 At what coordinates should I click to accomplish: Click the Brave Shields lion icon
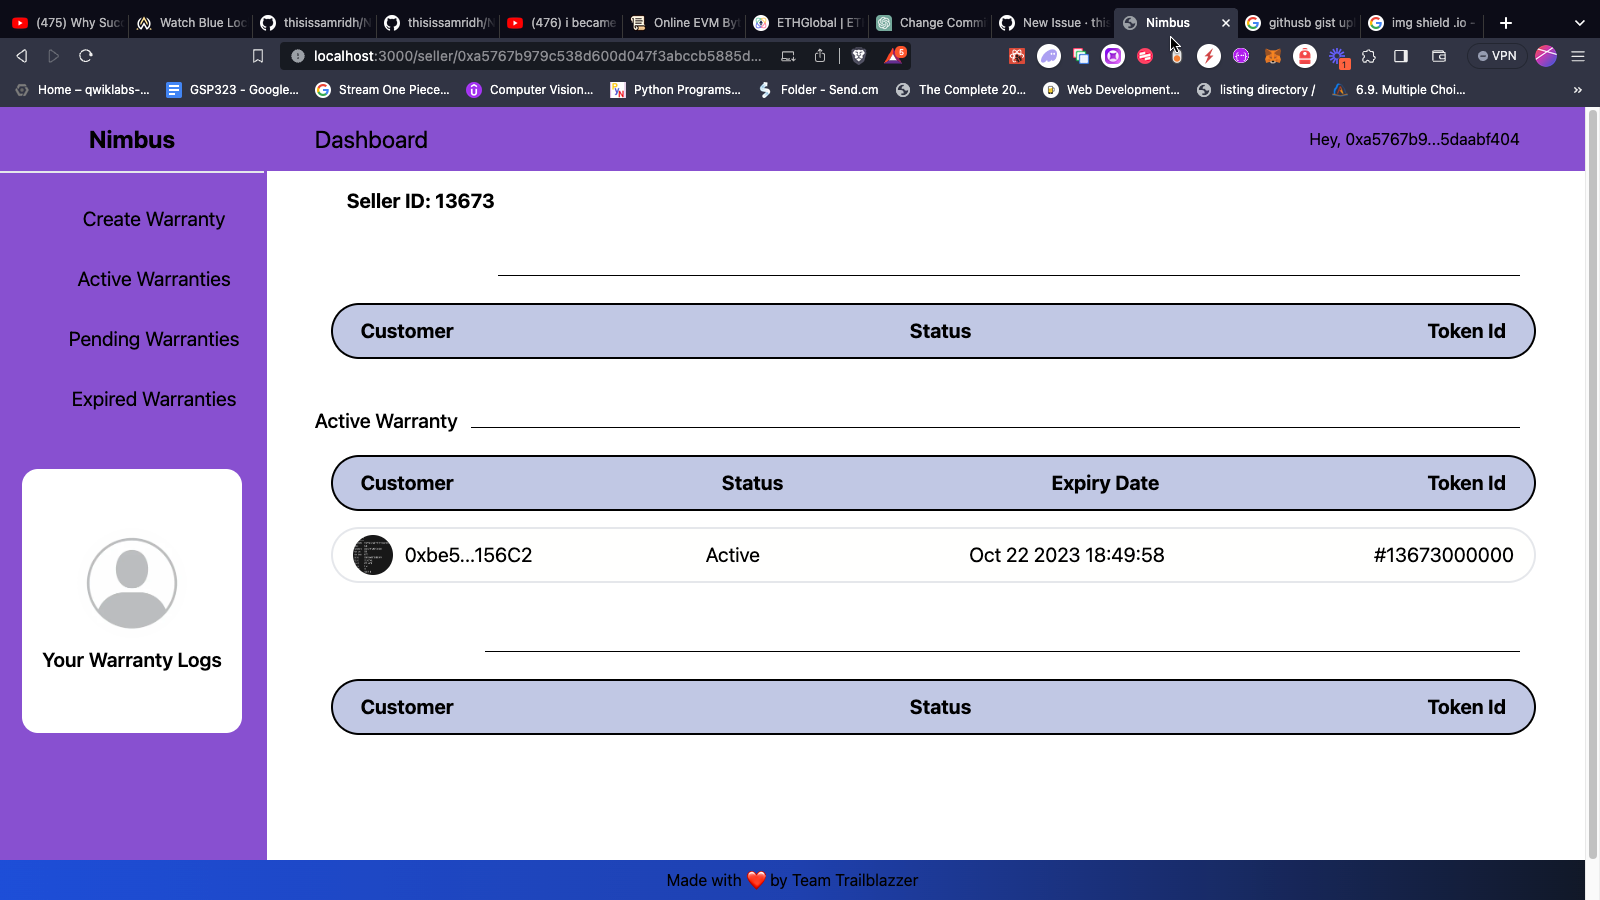pyautogui.click(x=859, y=56)
